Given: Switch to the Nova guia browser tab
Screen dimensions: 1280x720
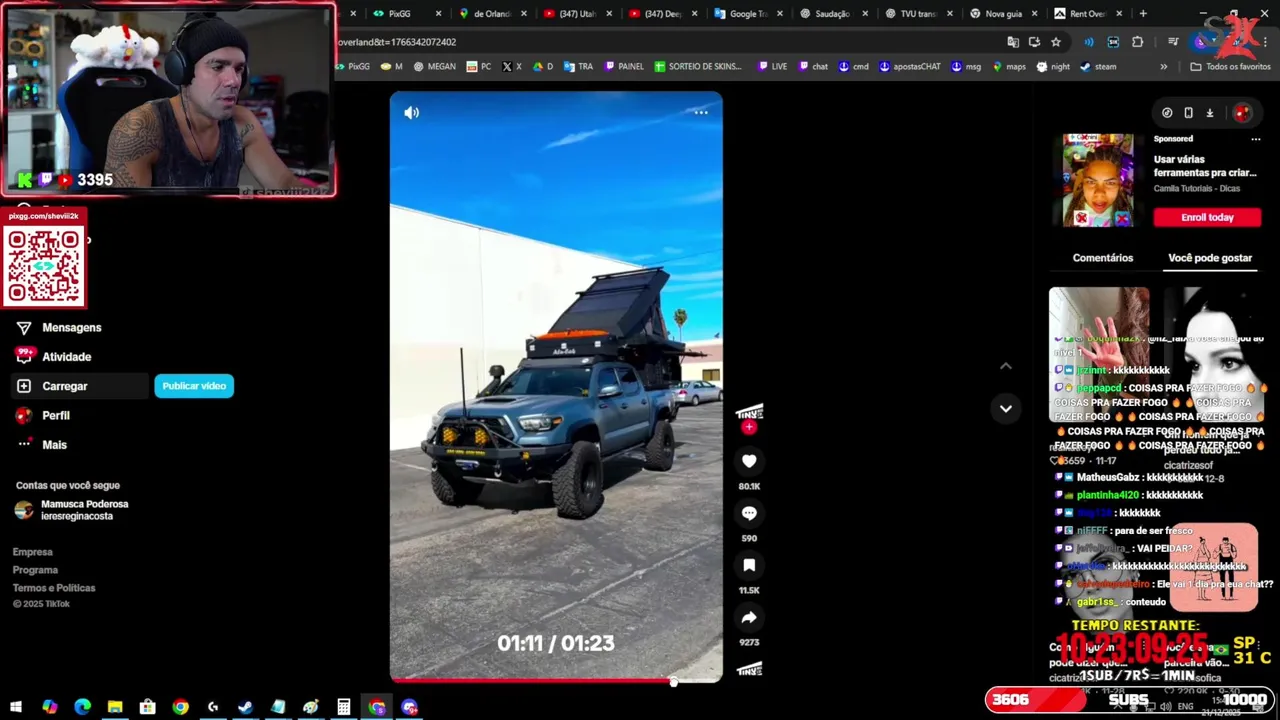Looking at the screenshot, I should (x=1003, y=14).
